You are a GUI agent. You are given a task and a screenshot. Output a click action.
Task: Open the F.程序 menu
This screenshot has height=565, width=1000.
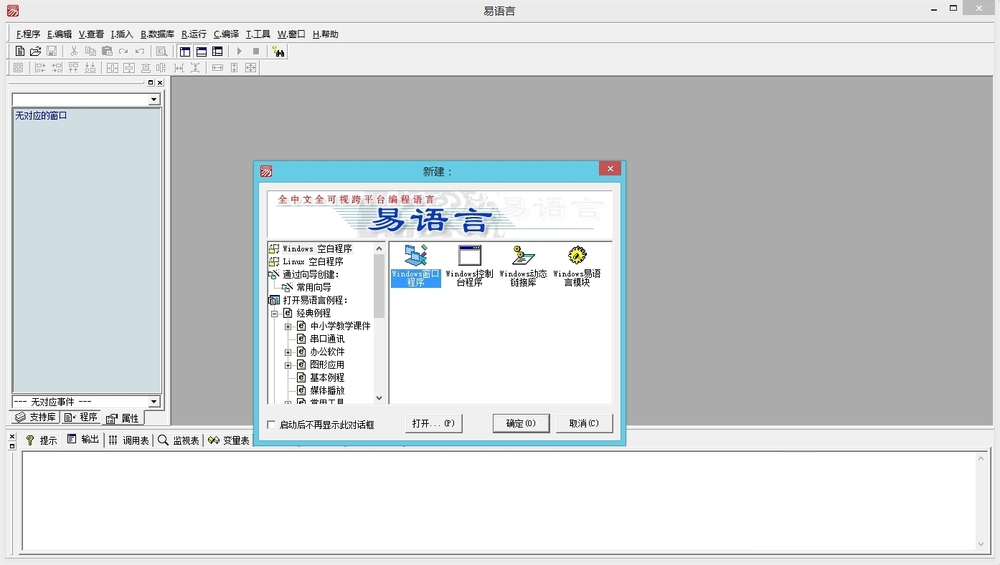click(x=28, y=34)
